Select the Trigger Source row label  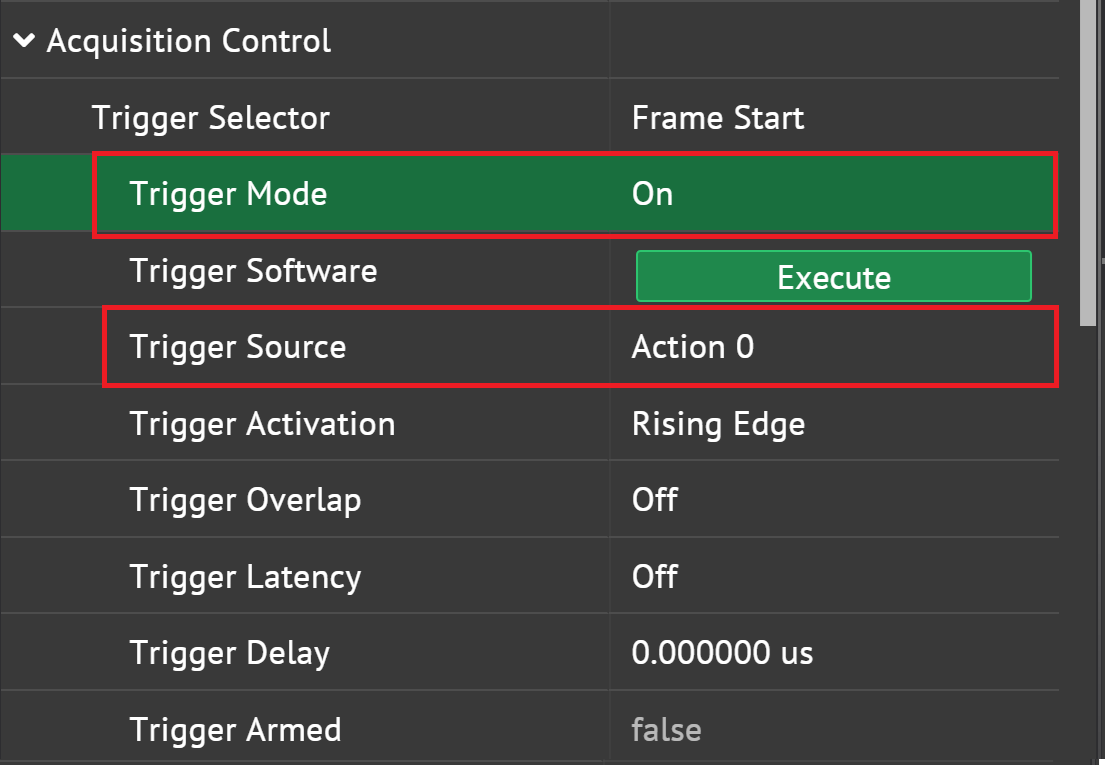click(x=237, y=347)
